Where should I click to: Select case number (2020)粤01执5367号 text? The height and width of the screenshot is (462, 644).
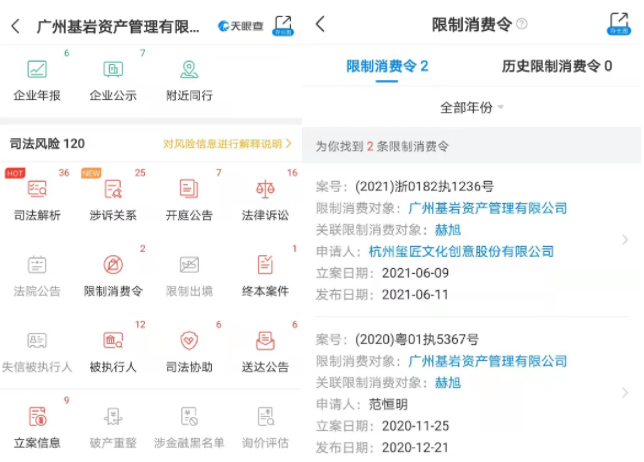pyautogui.click(x=417, y=340)
